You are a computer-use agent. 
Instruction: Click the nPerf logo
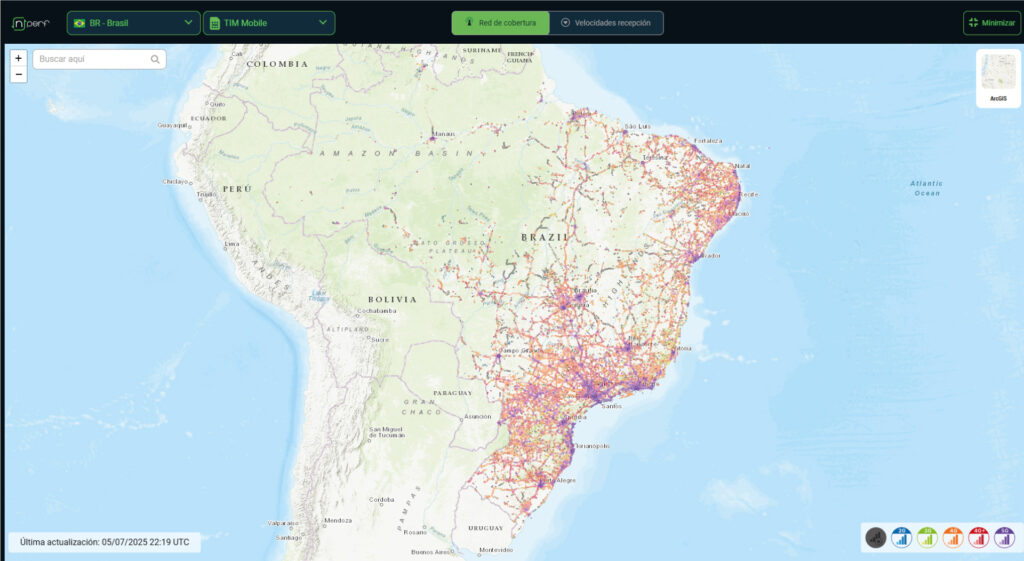pos(31,24)
